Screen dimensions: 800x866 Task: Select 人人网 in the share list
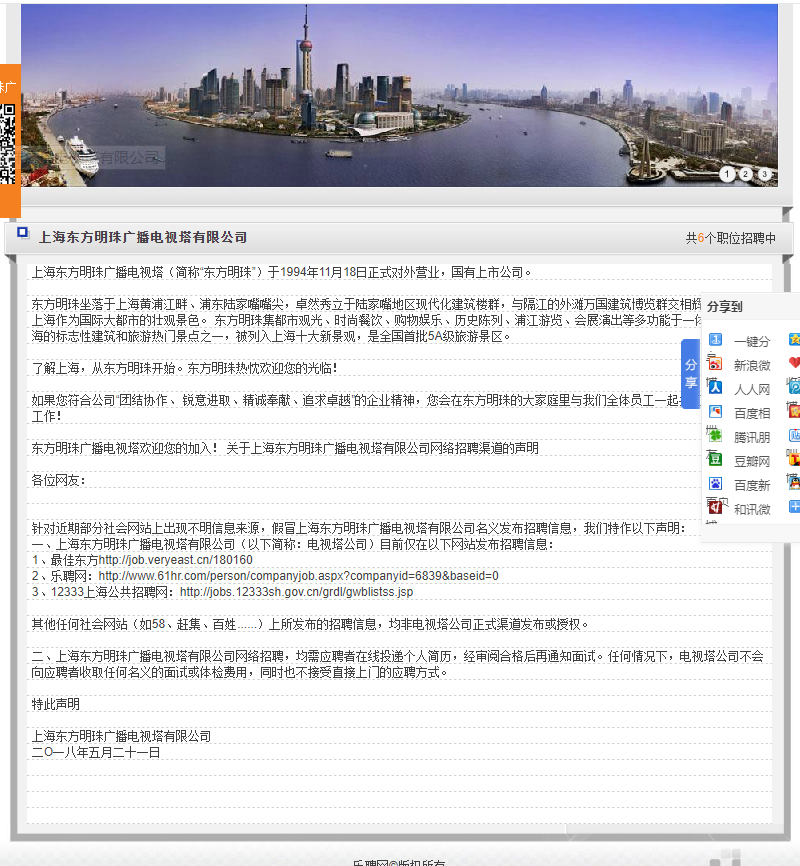[x=752, y=389]
